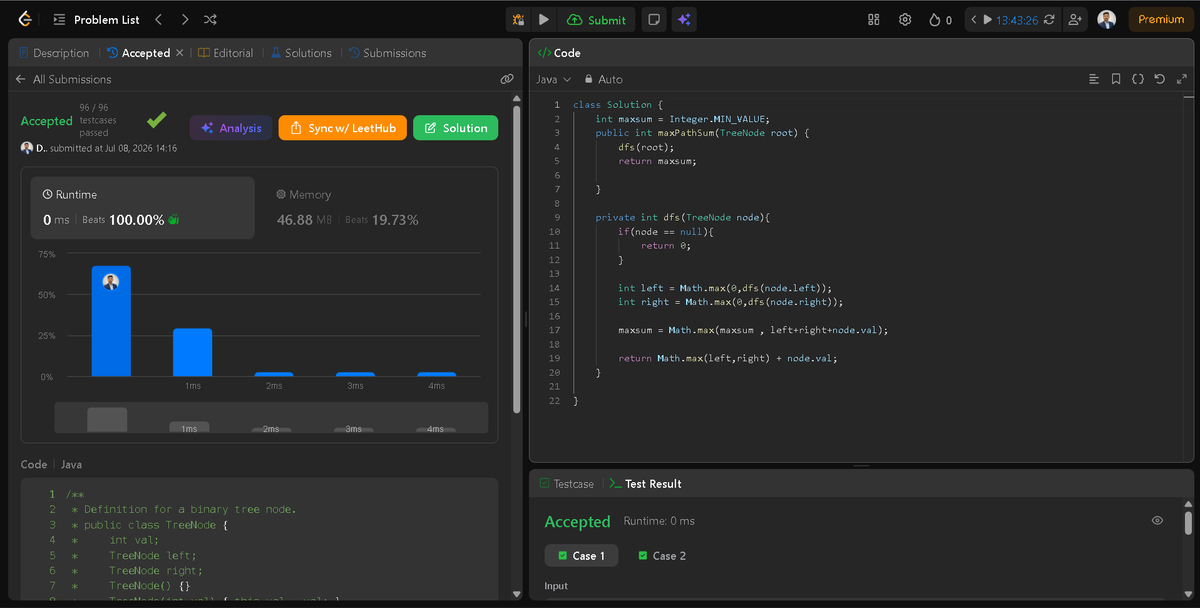
Task: Close the Accepted tab
Action: 180,53
